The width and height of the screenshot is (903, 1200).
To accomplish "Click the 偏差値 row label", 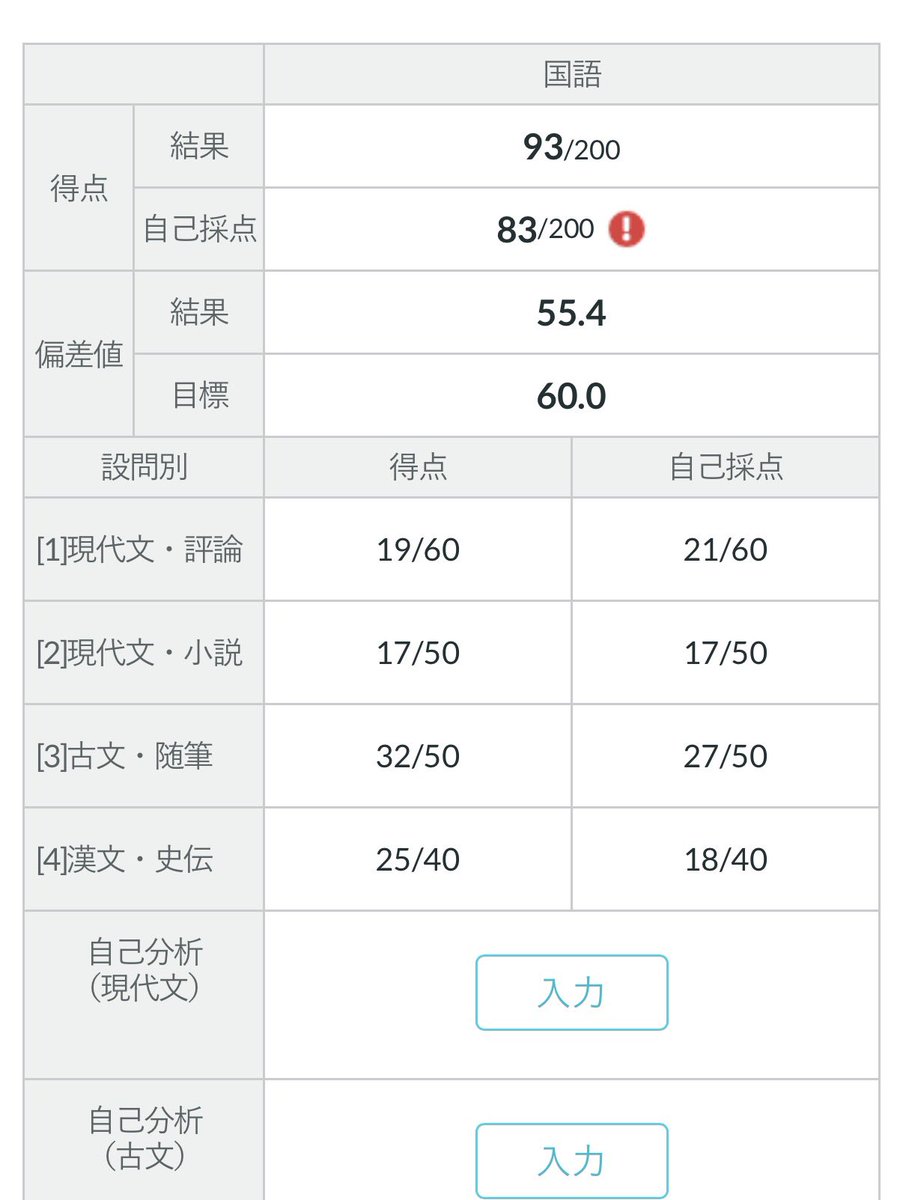I will (79, 354).
